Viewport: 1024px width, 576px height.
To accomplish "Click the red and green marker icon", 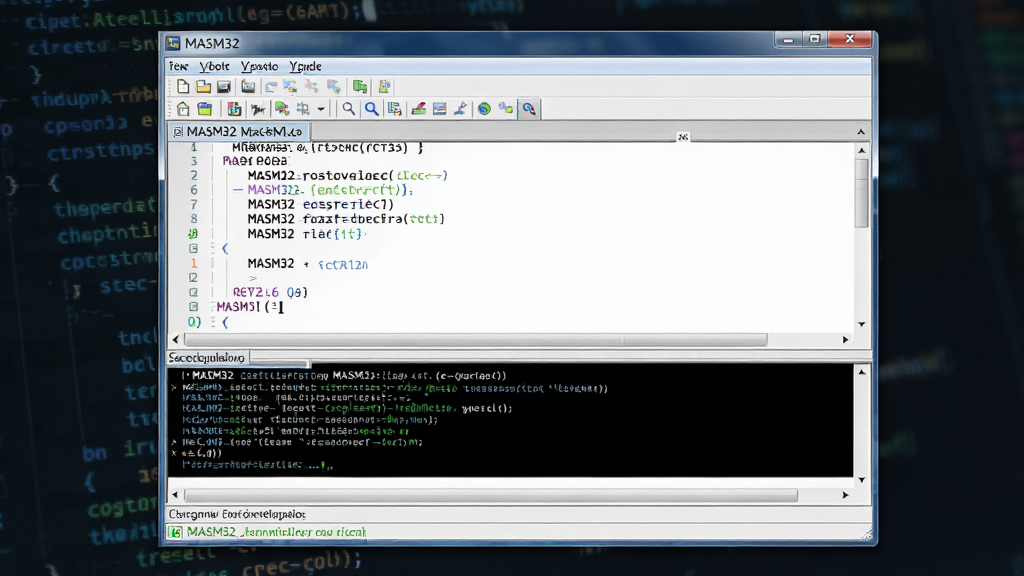I will click(418, 109).
